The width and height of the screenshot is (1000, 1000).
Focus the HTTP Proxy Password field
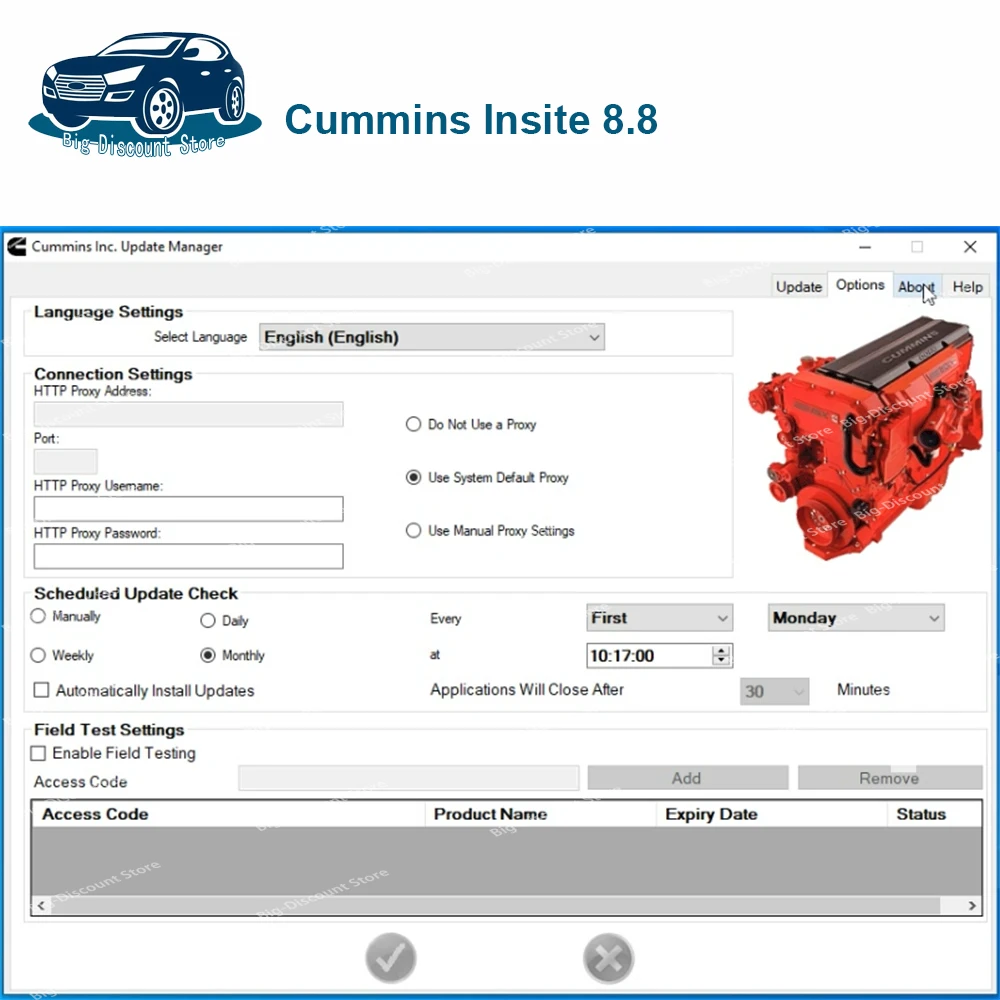click(x=188, y=555)
